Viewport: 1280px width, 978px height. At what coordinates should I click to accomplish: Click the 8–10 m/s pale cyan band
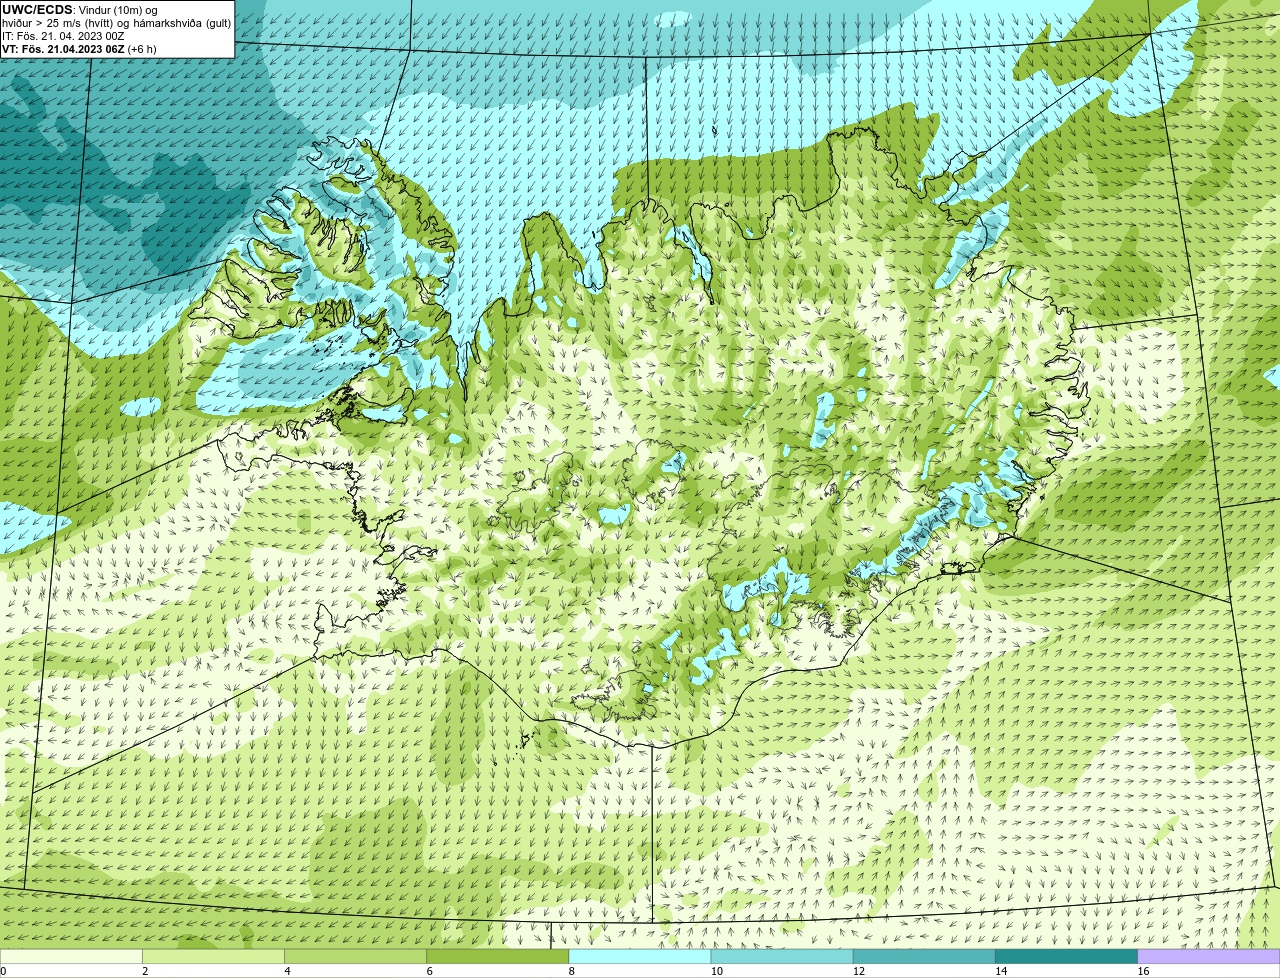coord(639,957)
